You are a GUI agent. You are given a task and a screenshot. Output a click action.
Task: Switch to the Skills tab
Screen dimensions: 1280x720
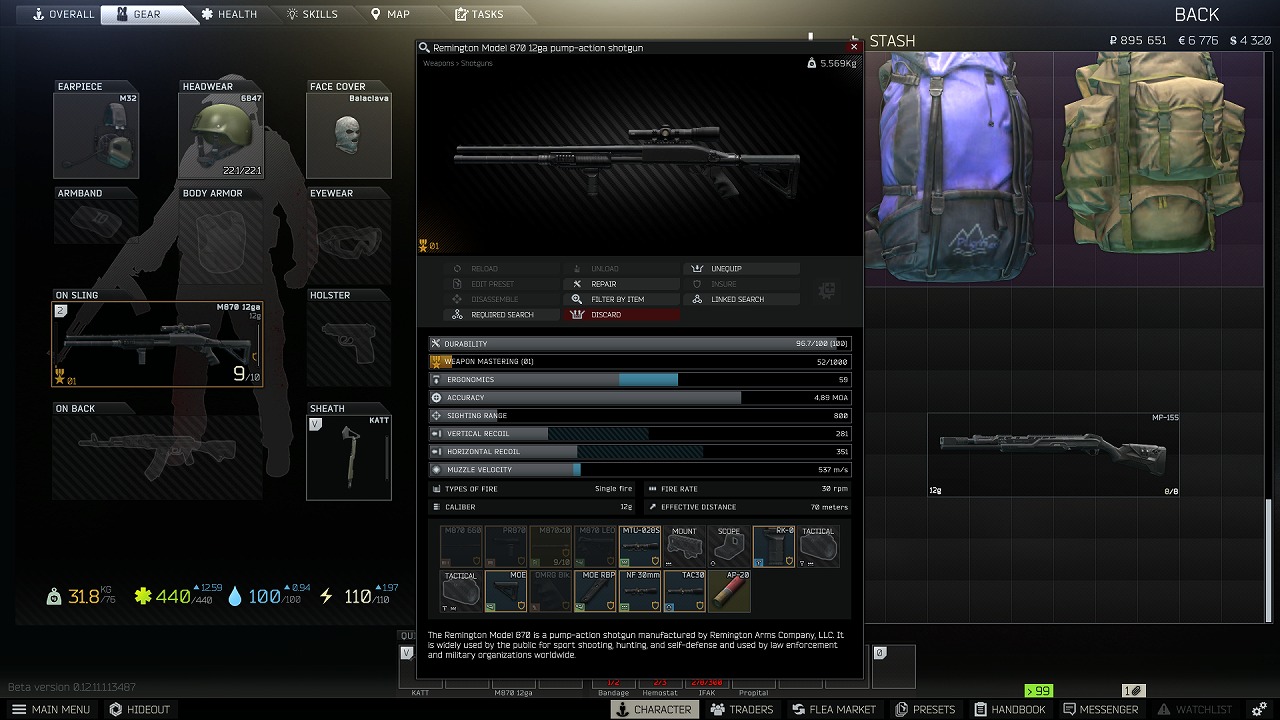[x=312, y=14]
